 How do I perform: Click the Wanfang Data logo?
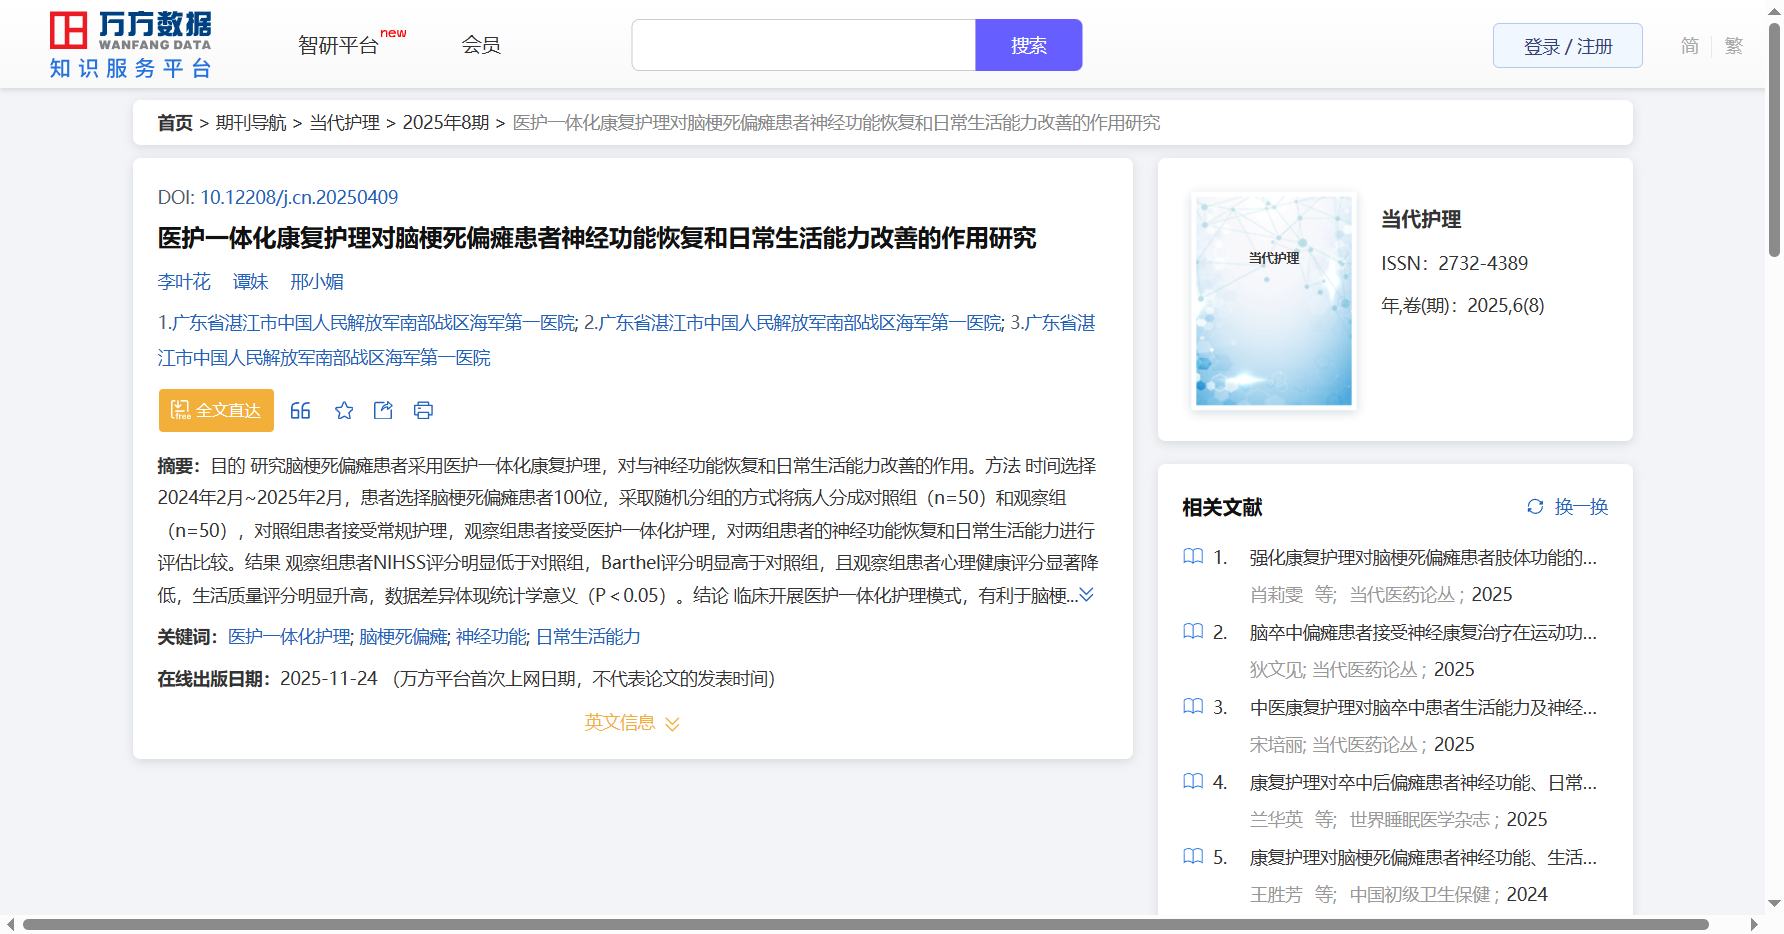point(131,45)
